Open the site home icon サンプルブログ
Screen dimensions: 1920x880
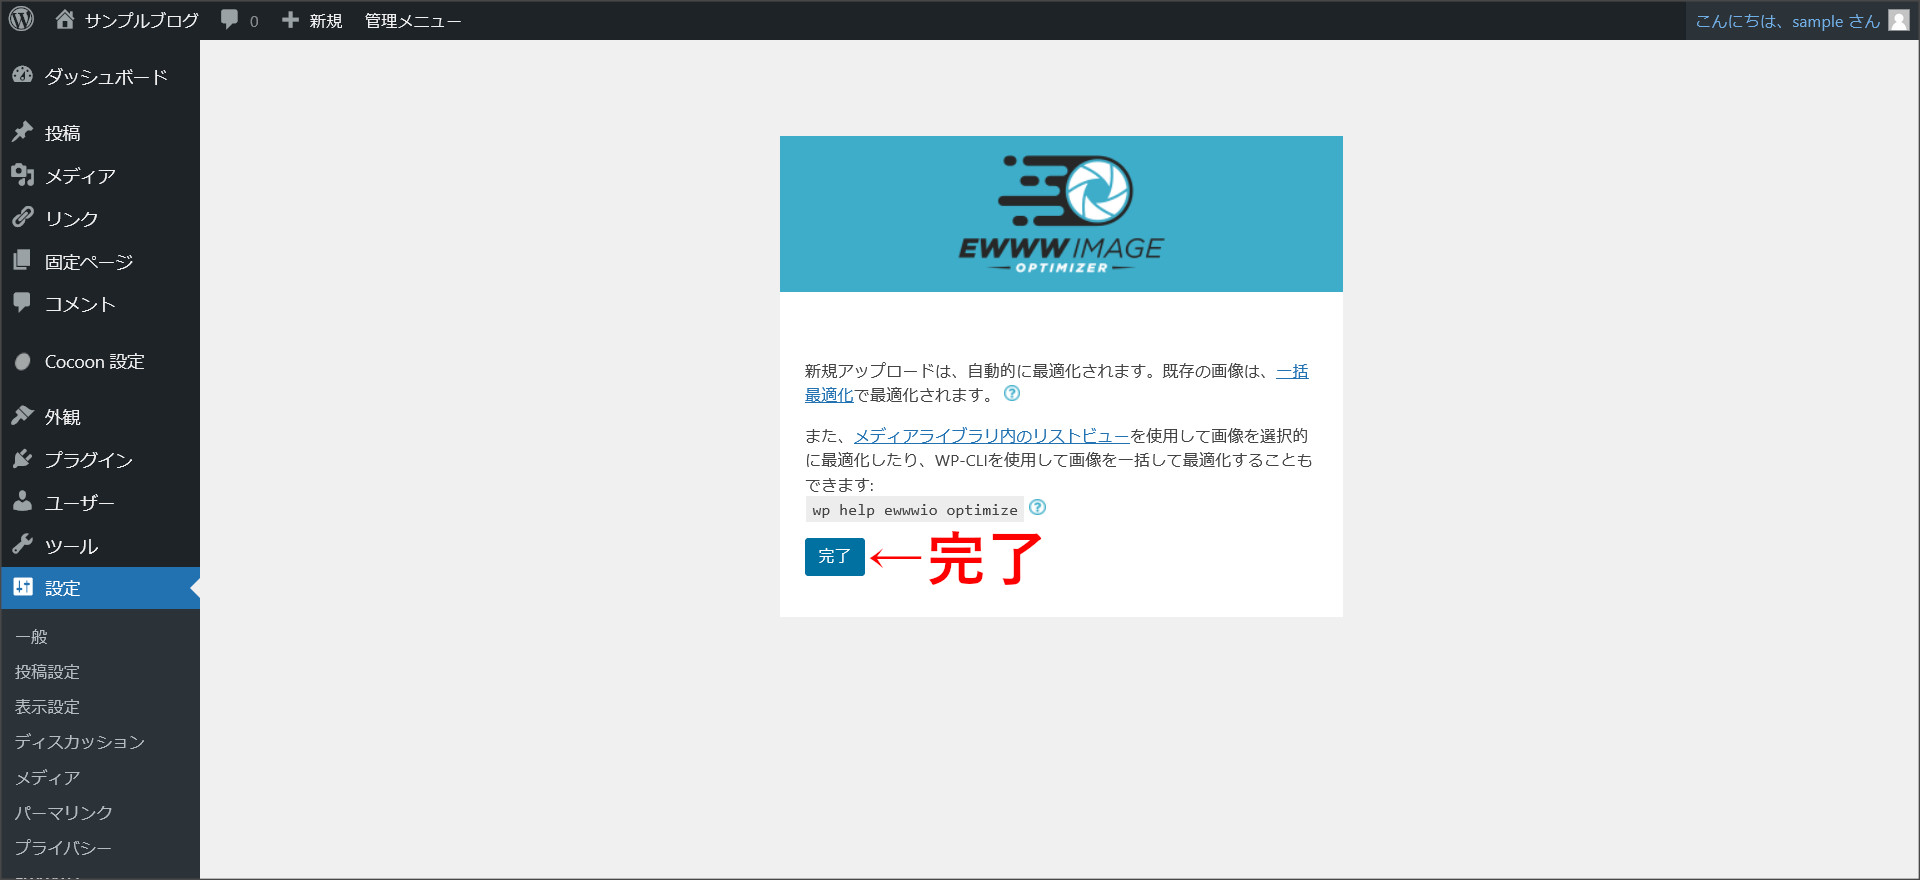[x=66, y=20]
